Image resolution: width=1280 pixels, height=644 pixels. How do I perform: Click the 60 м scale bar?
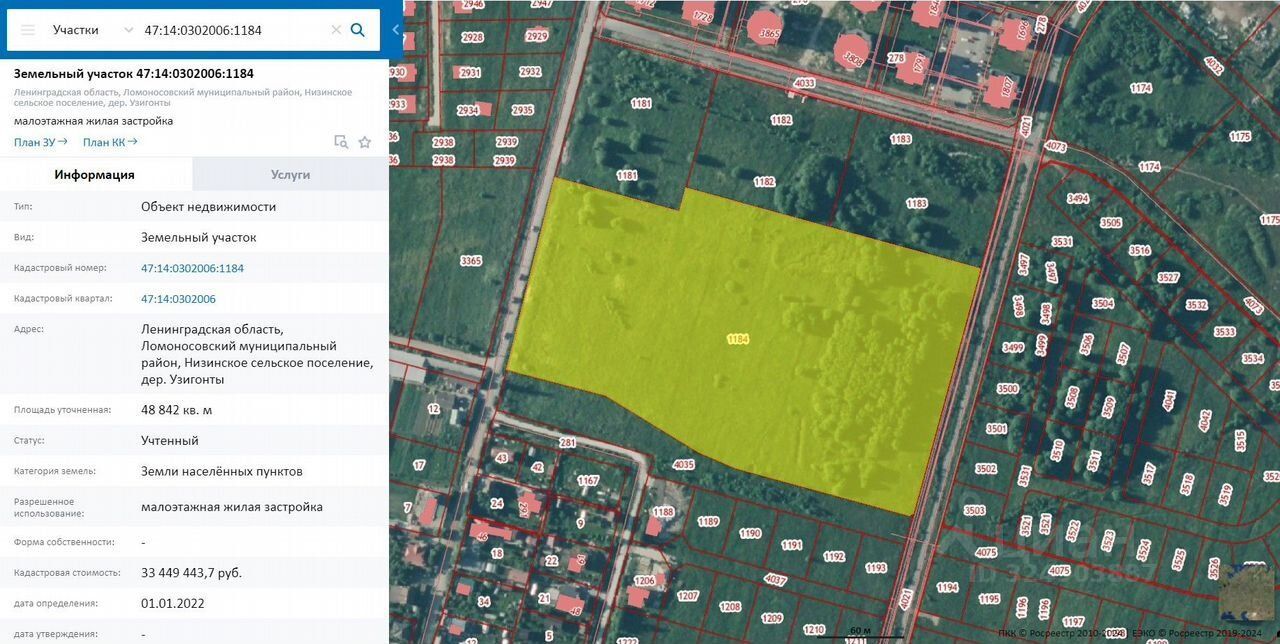coord(860,633)
